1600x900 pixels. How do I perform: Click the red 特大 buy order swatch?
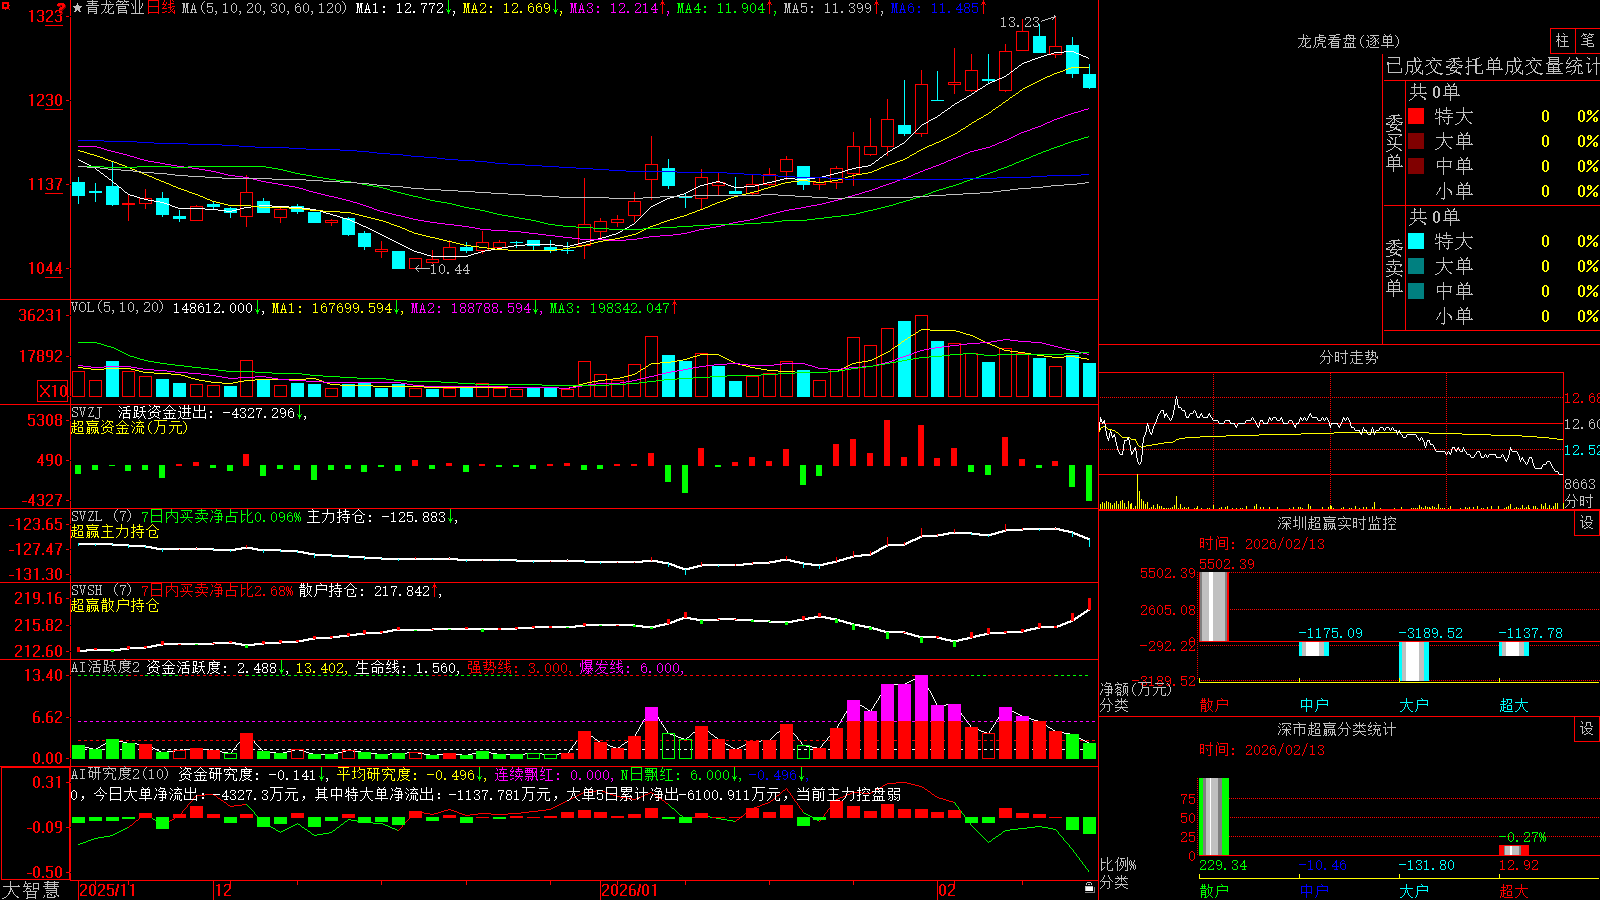click(x=1416, y=116)
